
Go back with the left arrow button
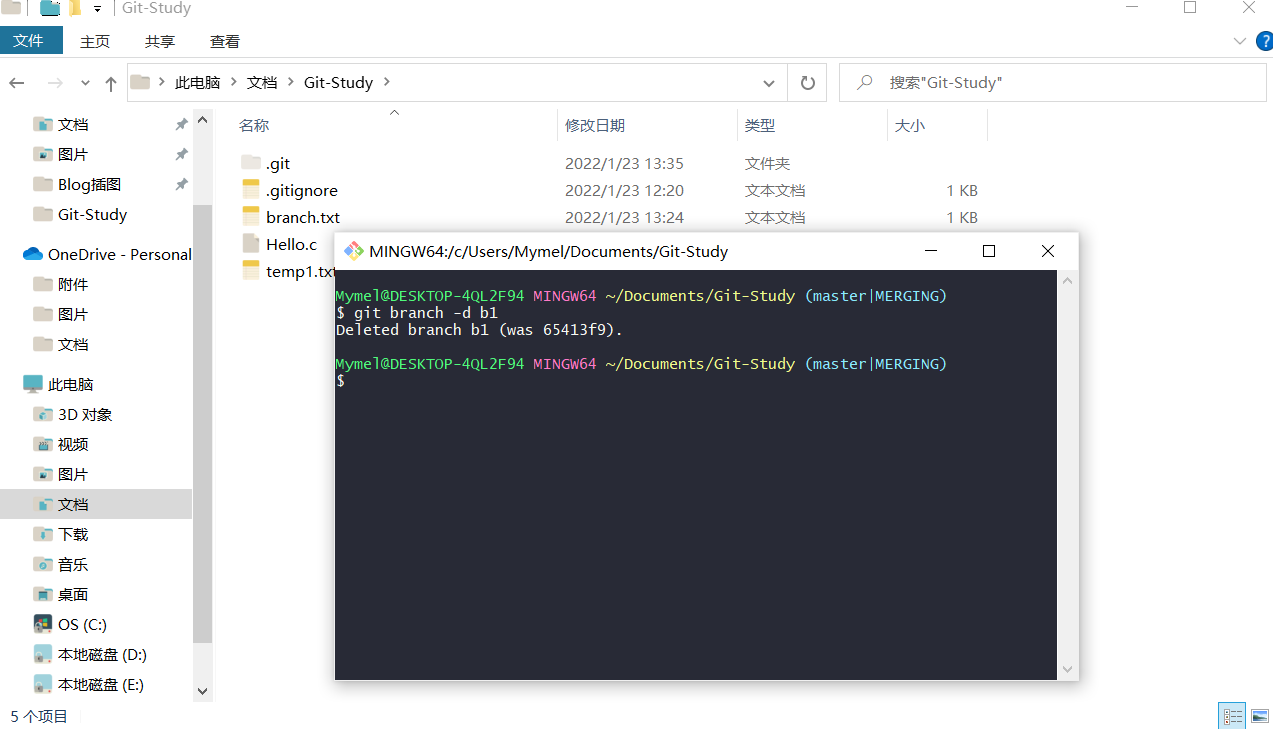point(17,83)
